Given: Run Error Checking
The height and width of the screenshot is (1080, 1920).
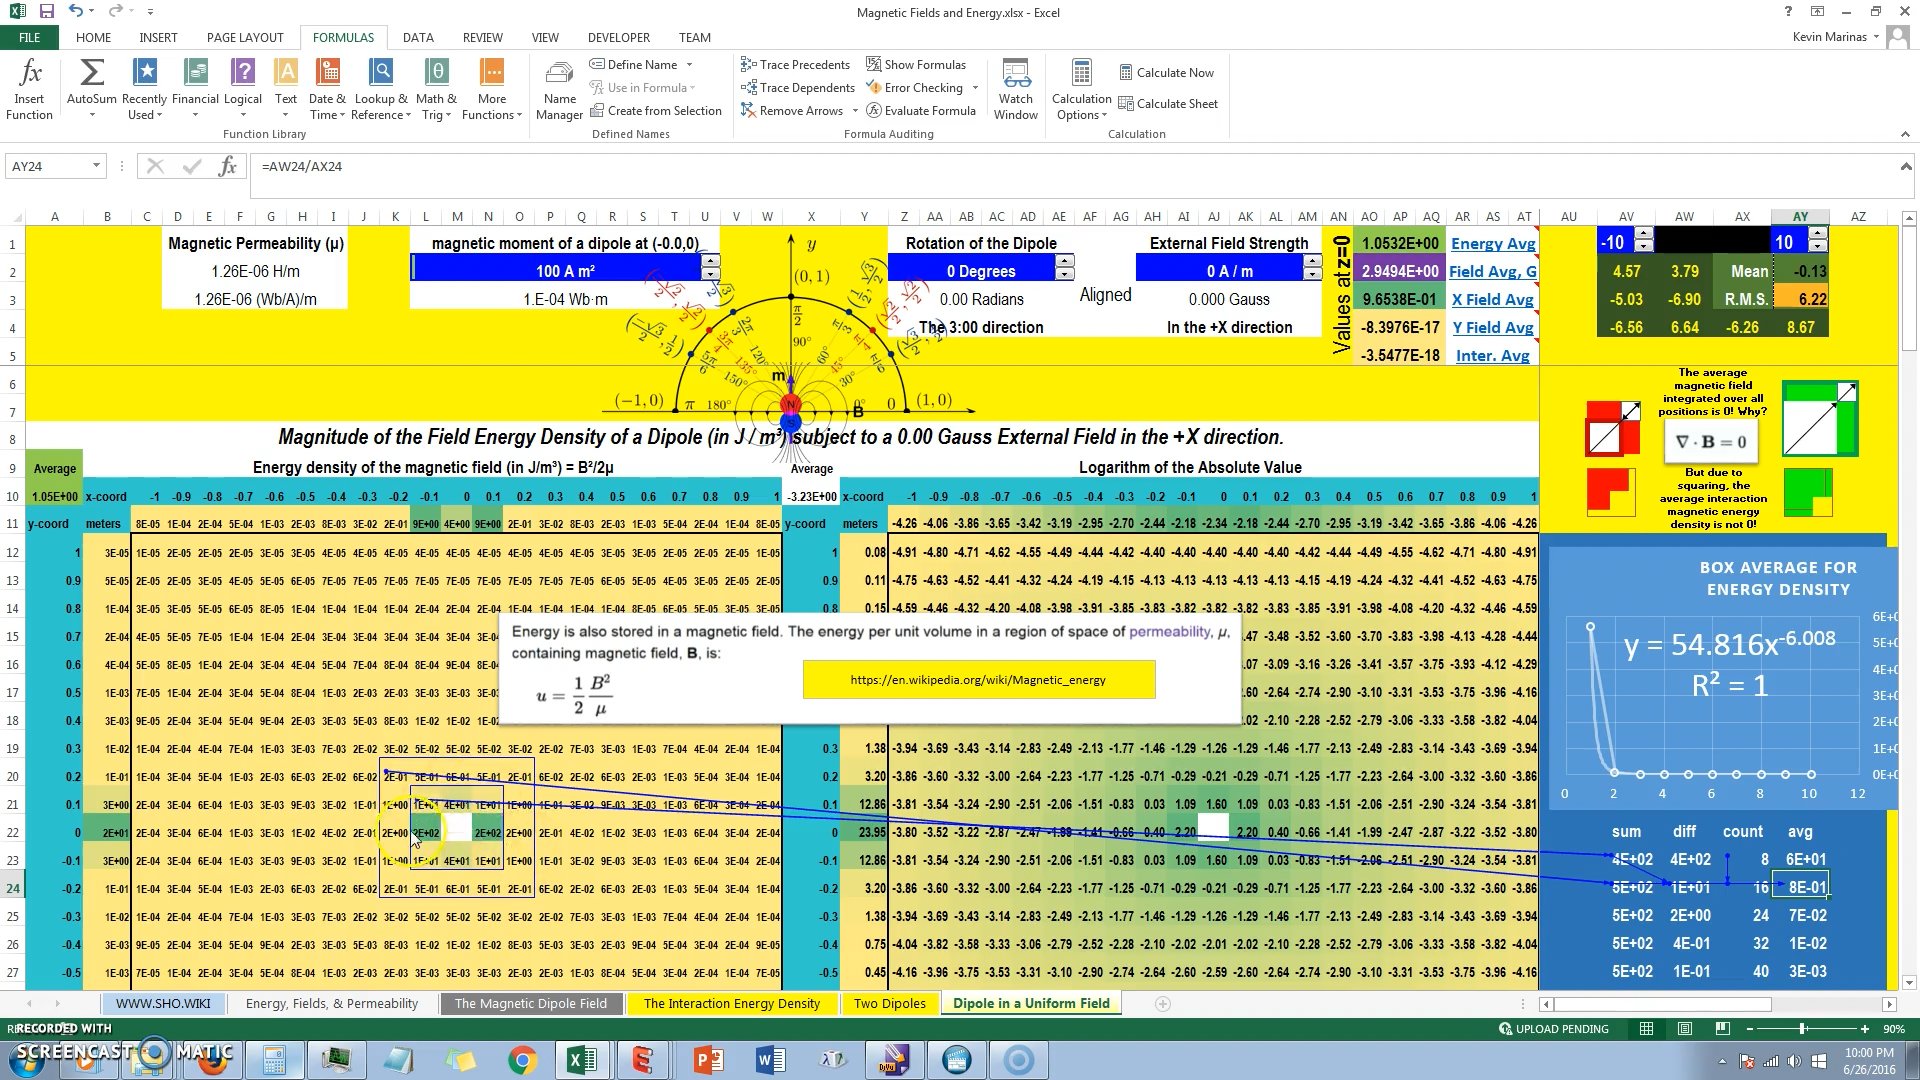Looking at the screenshot, I should coord(914,88).
